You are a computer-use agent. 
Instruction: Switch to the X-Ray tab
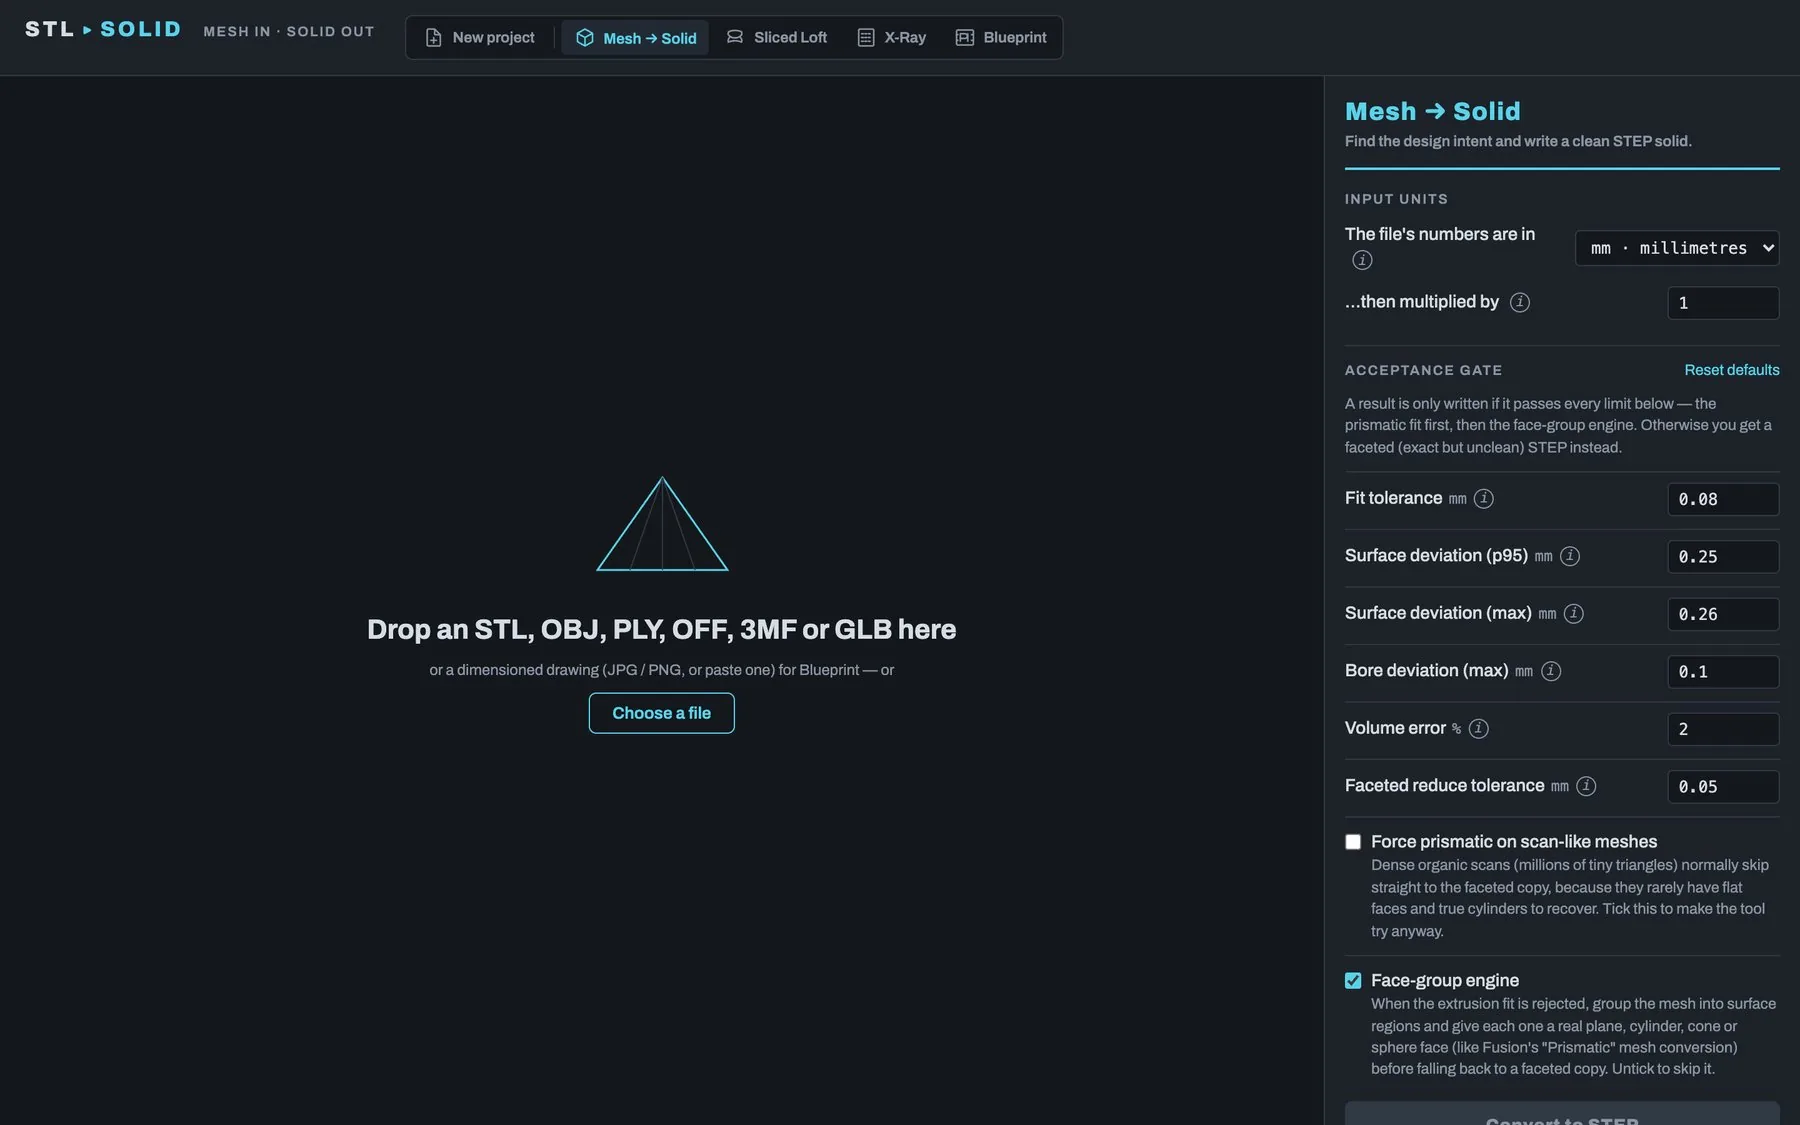(x=892, y=38)
